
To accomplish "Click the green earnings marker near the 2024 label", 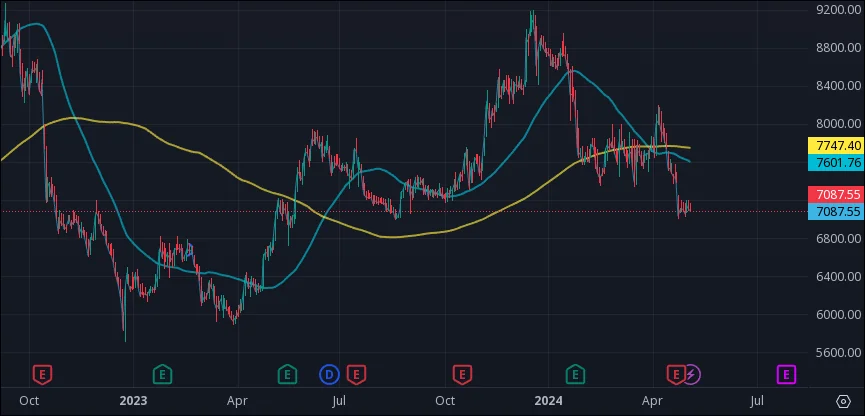I will point(575,374).
